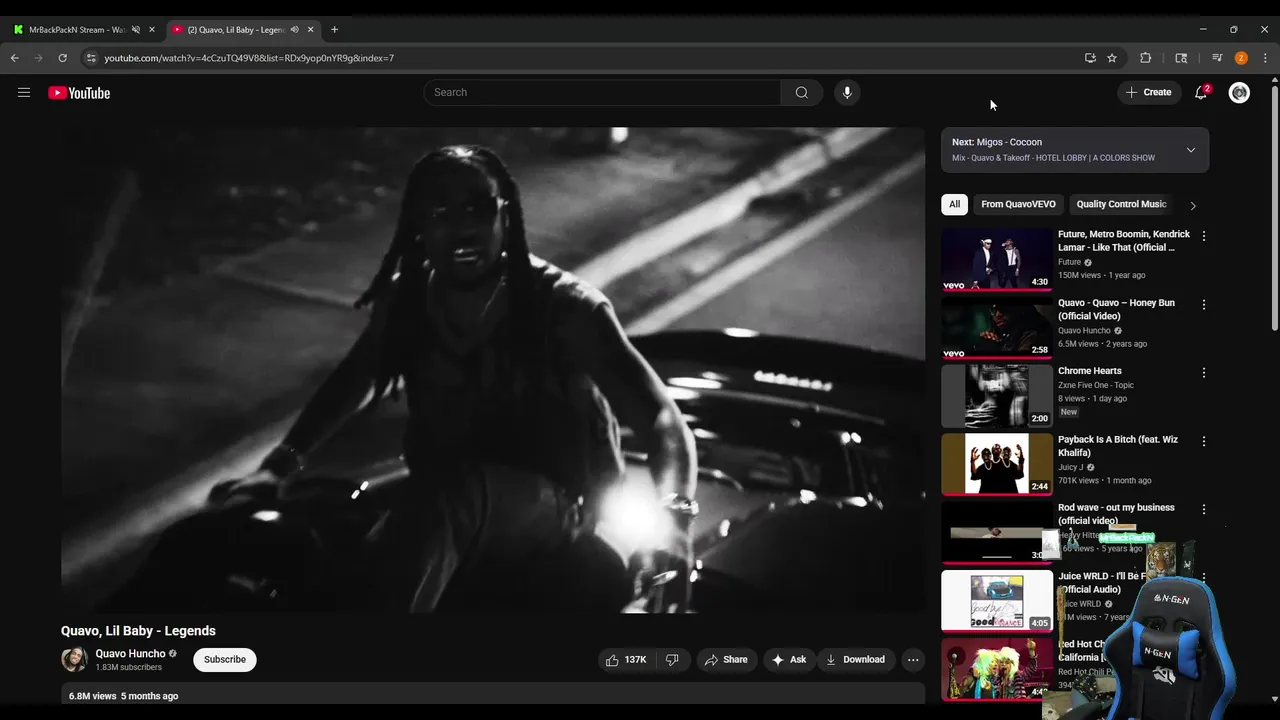Image resolution: width=1280 pixels, height=720 pixels.
Task: Click the search magnifier button
Action: 802,92
